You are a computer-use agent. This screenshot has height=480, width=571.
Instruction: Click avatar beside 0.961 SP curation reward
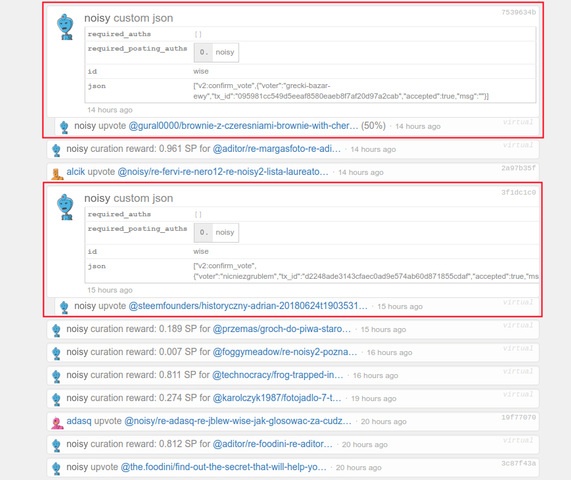(x=56, y=150)
